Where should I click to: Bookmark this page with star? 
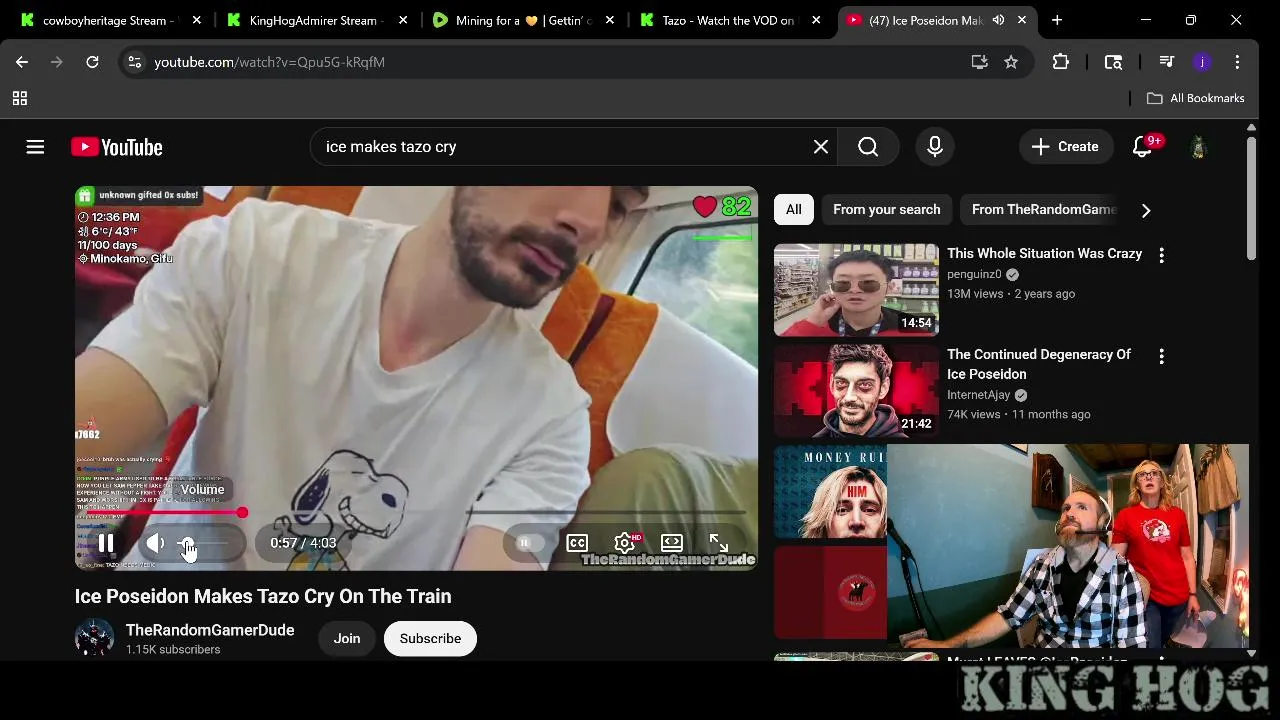1011,62
